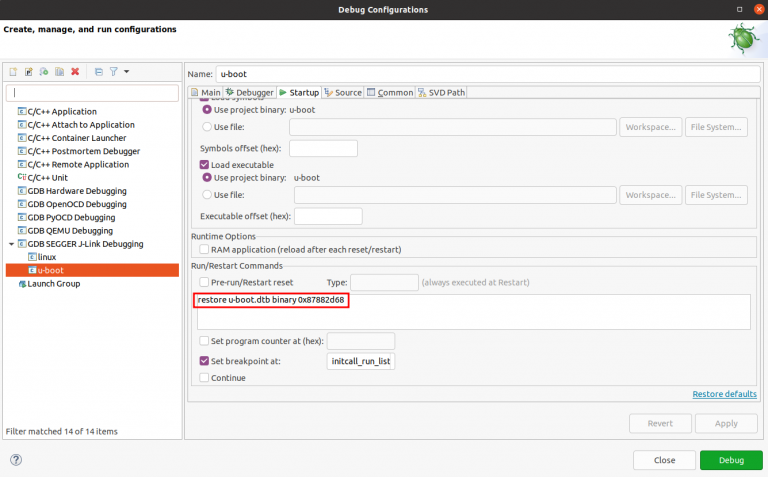
Task: Click the Collapse All icon in toolbar
Action: tap(98, 72)
